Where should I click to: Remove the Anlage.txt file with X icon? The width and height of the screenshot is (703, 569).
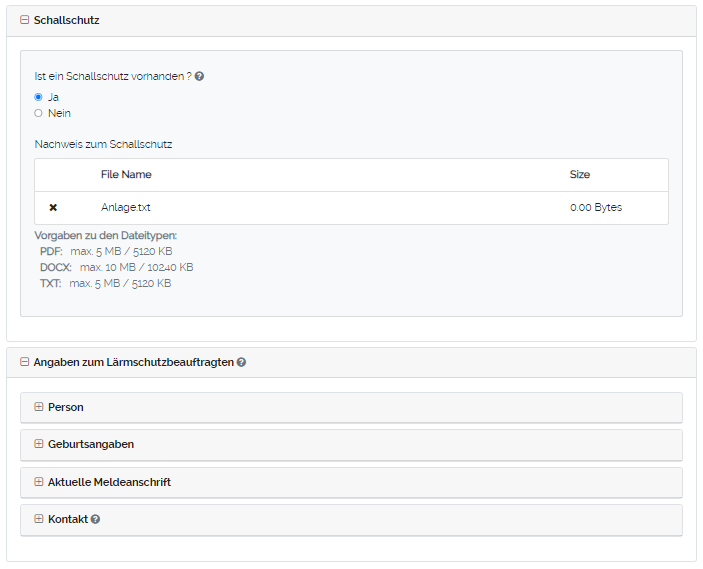point(53,208)
